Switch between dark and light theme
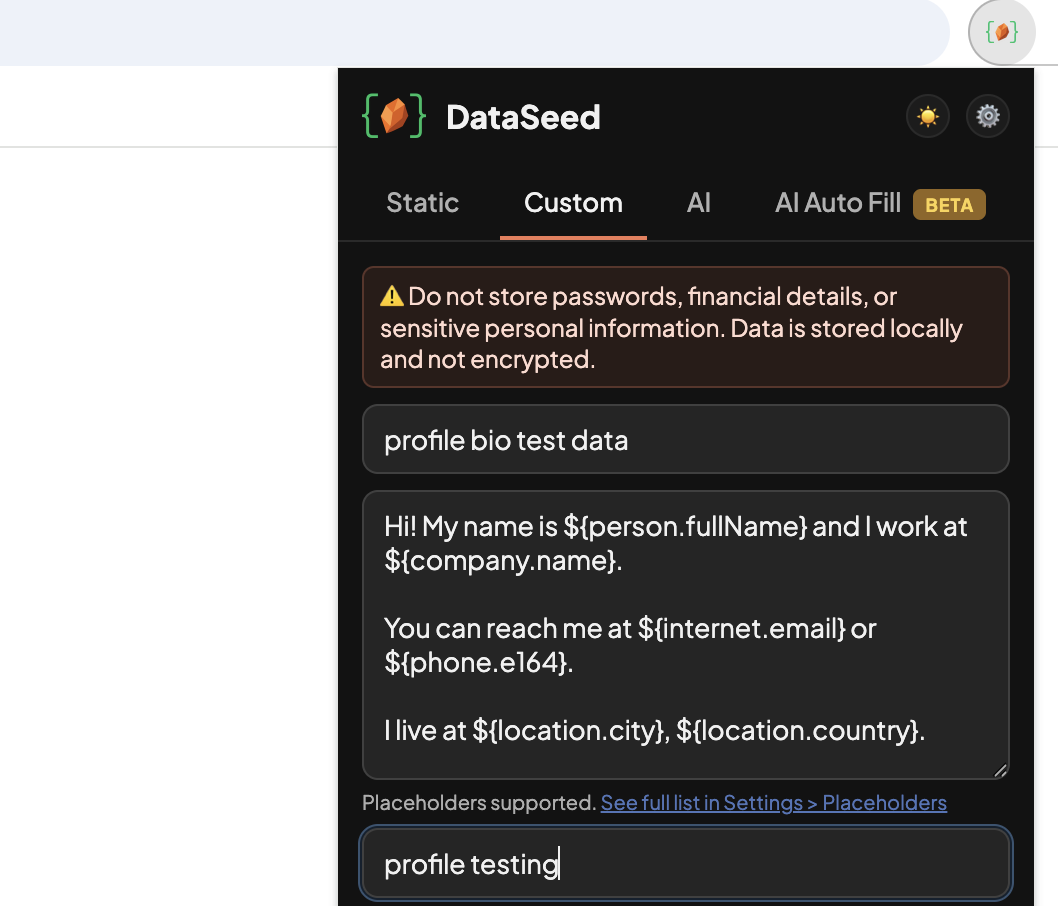 pos(927,116)
